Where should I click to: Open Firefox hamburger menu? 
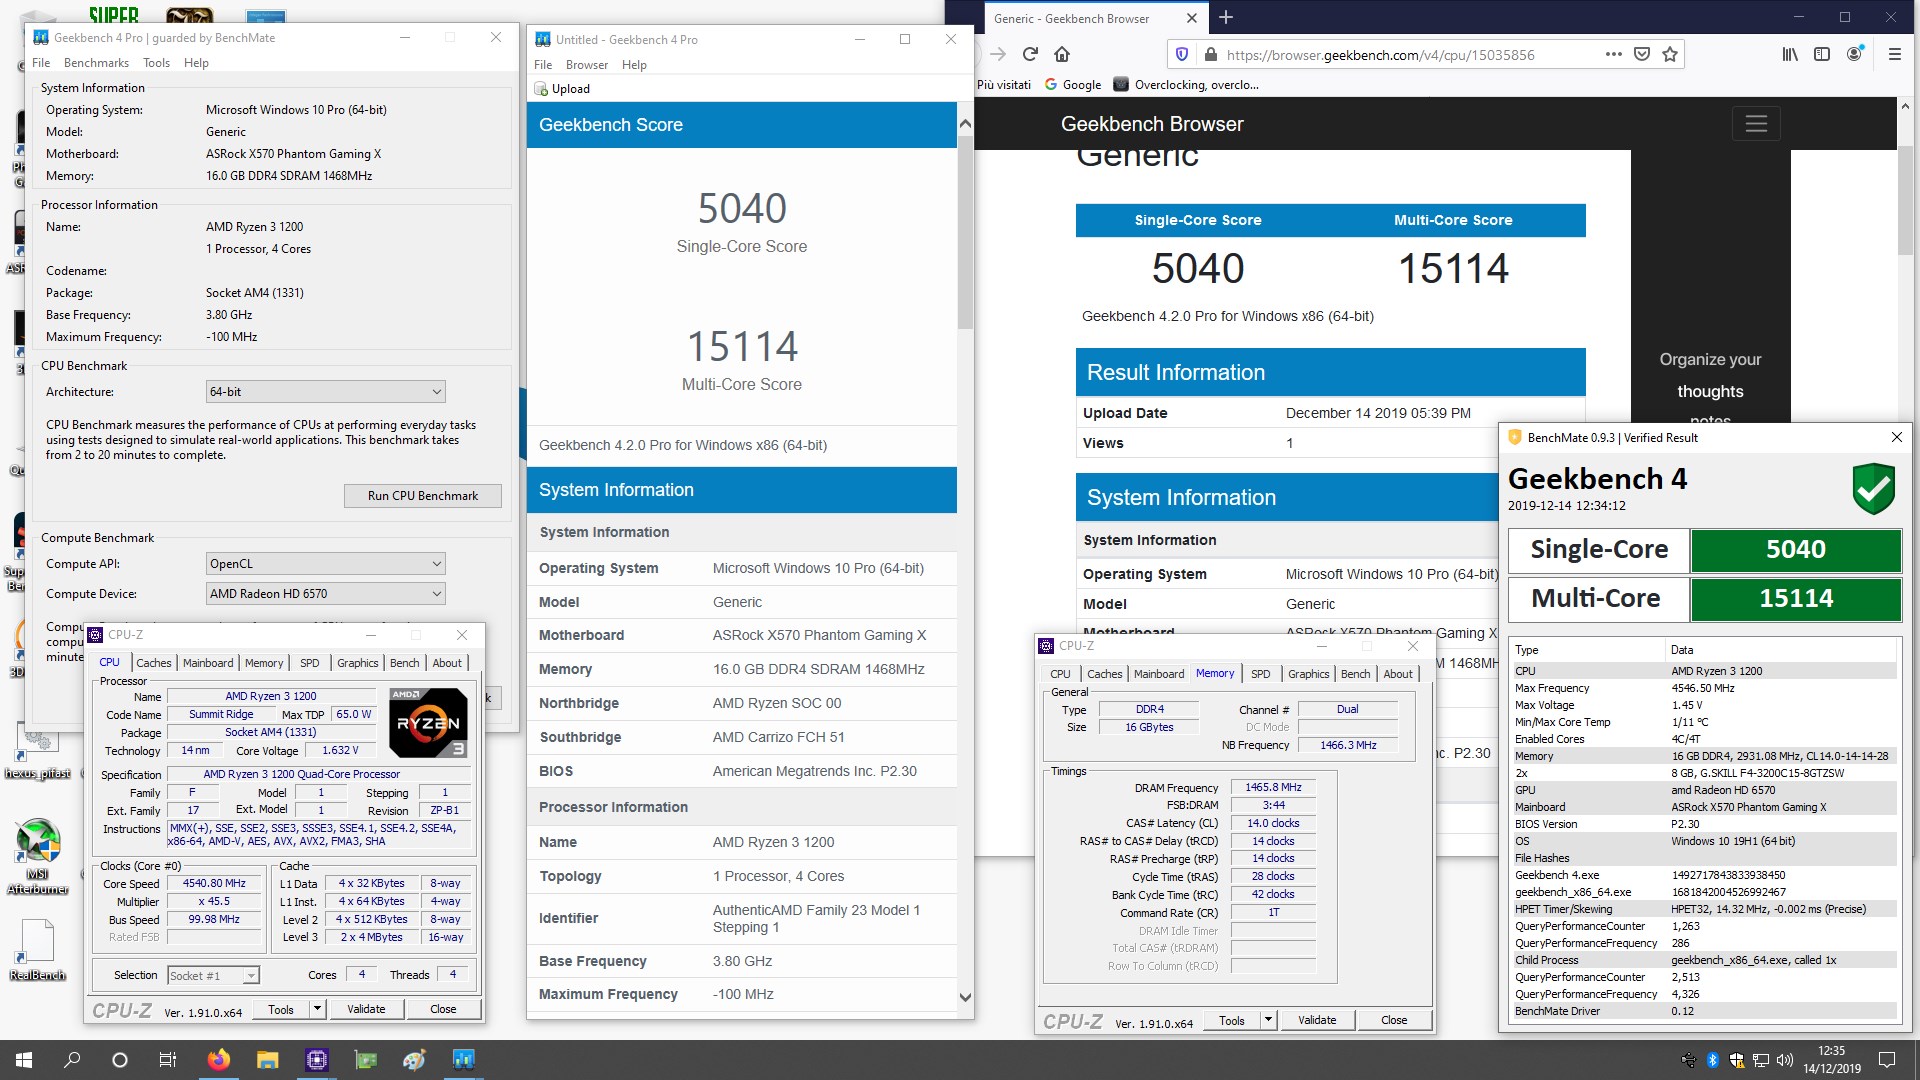1894,54
